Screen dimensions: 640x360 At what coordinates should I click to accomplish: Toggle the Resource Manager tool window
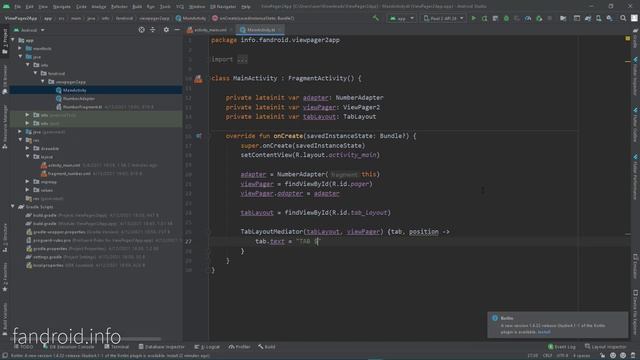(x=5, y=127)
